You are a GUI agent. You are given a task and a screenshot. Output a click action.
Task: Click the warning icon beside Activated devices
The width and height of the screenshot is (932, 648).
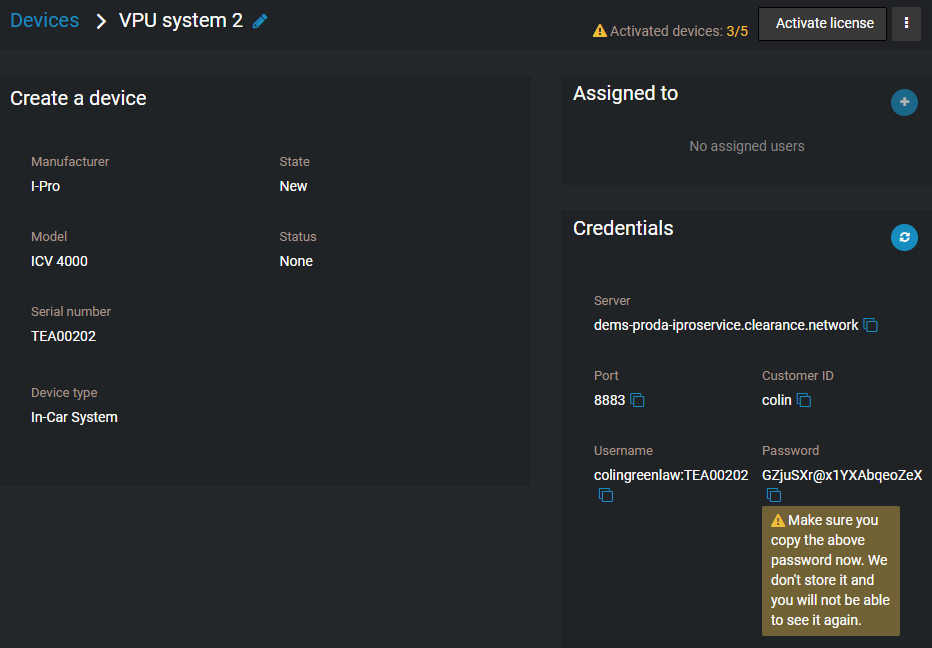600,31
